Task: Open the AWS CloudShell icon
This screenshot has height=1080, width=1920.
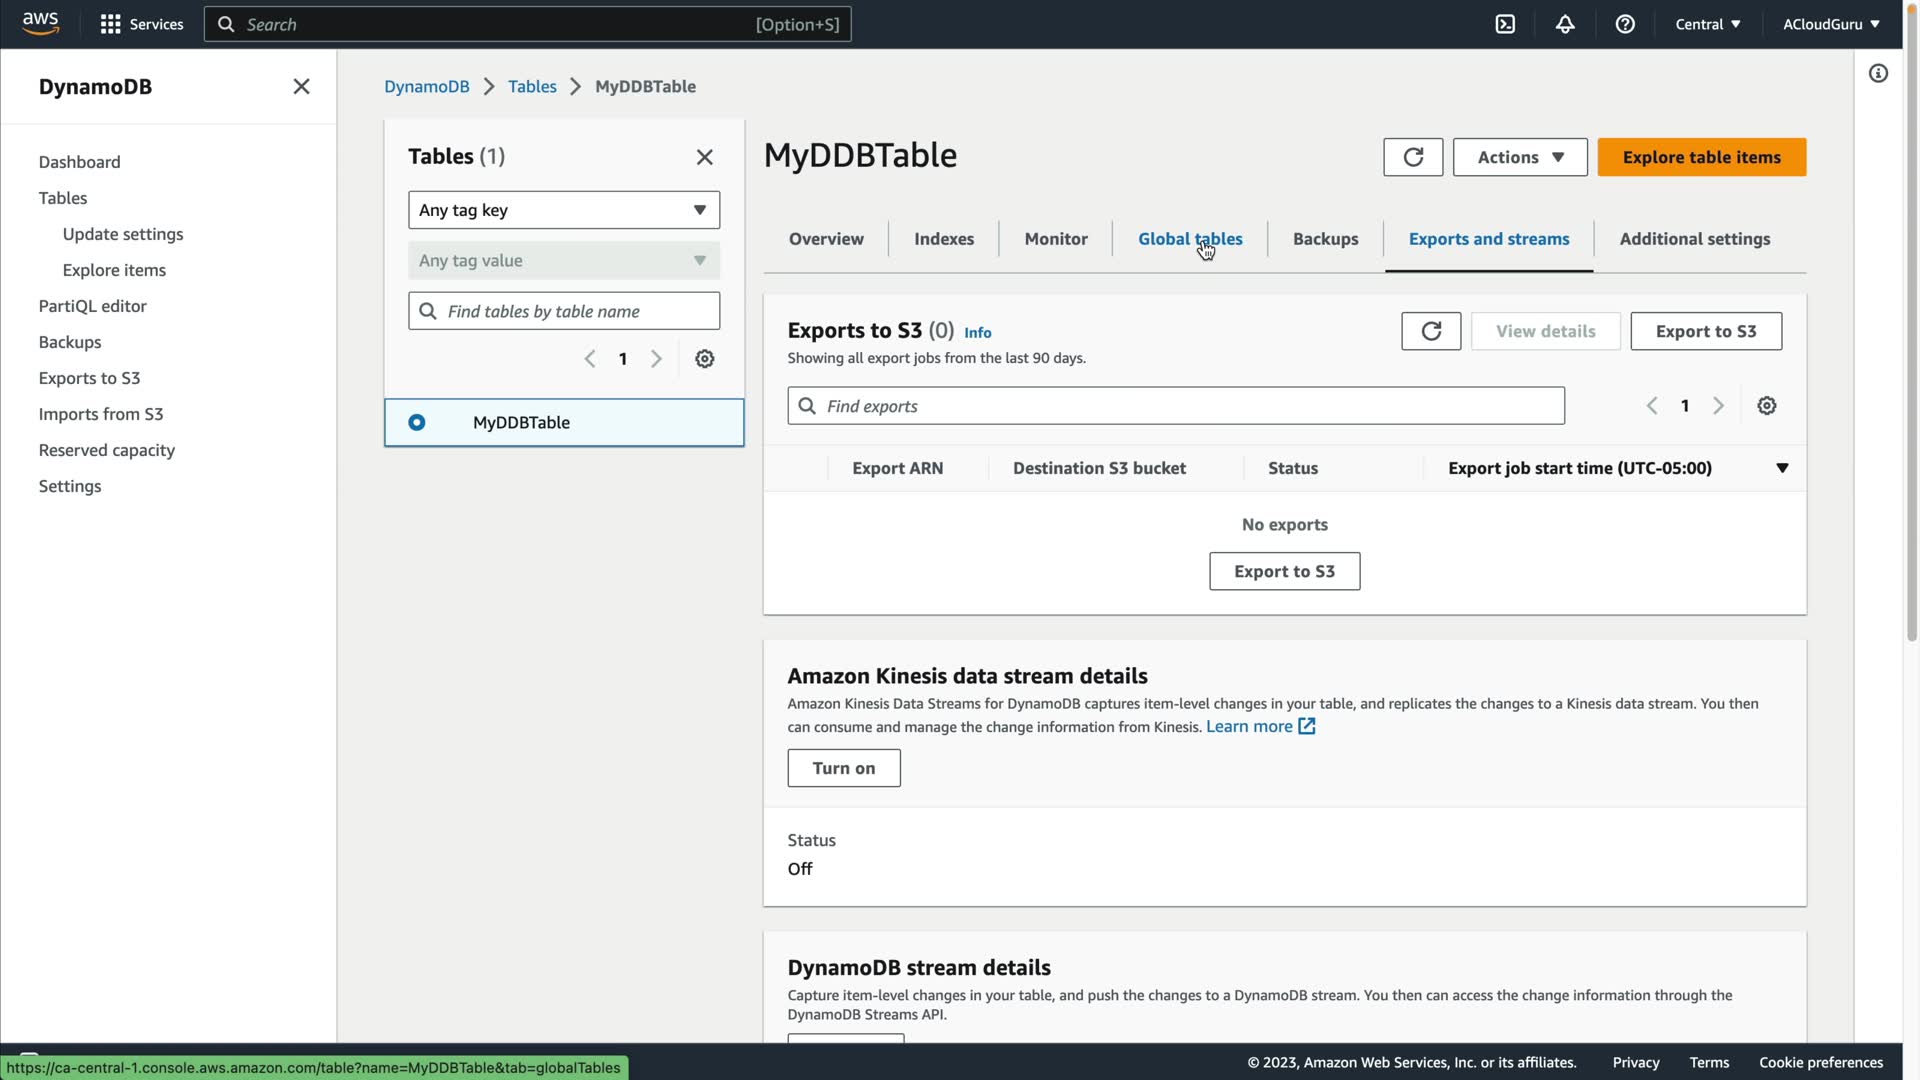Action: click(1505, 24)
